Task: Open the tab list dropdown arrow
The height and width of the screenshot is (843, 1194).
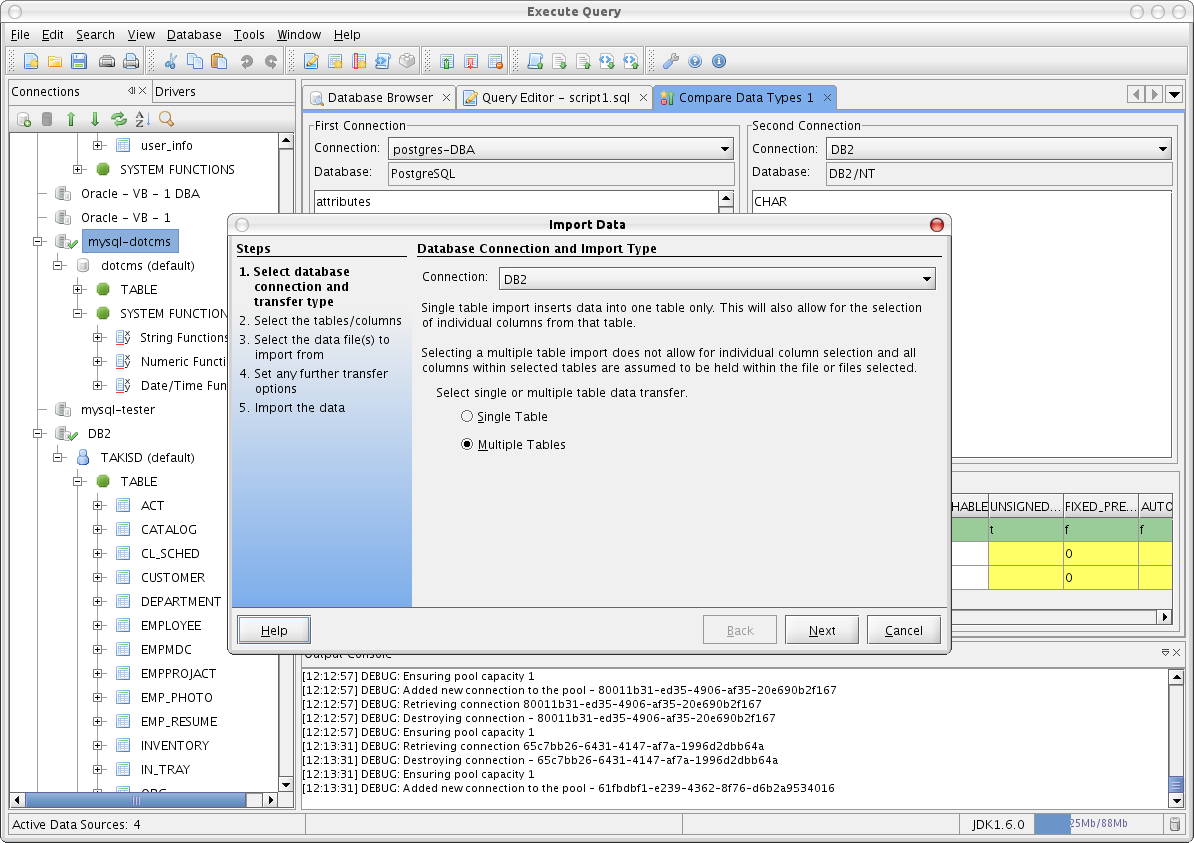Action: (1174, 94)
